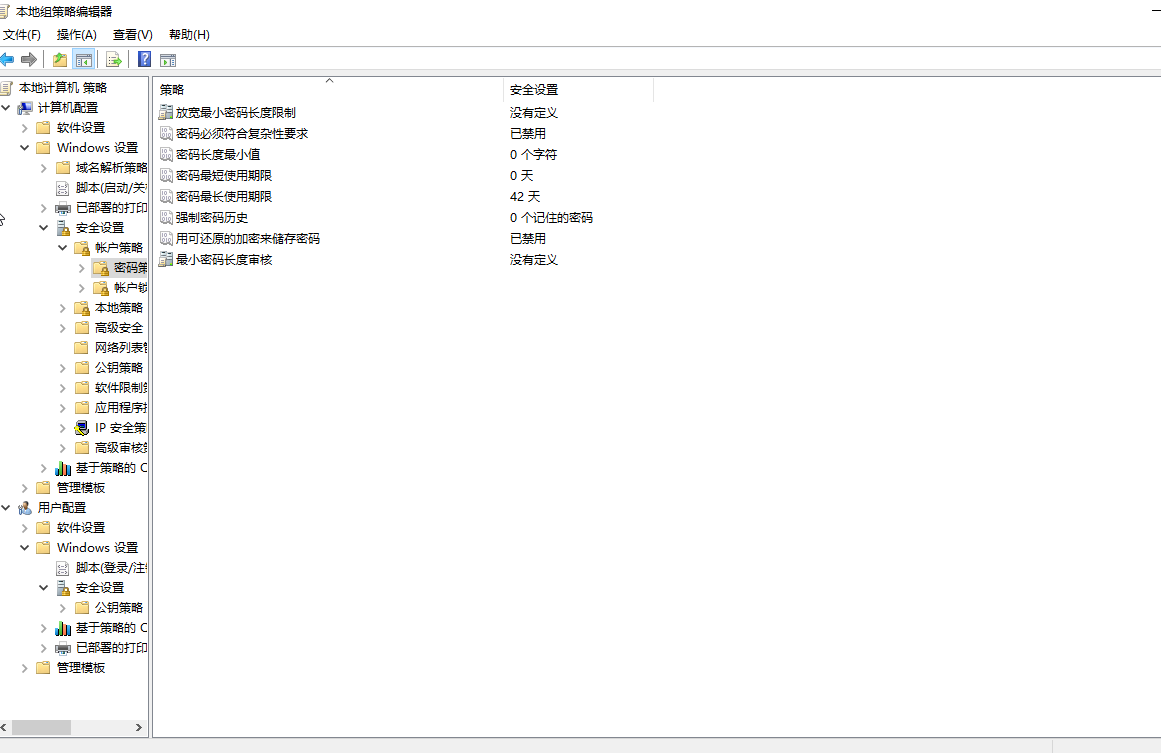The image size is (1161, 753).
Task: Open Help via the blue question mark icon
Action: coord(144,60)
